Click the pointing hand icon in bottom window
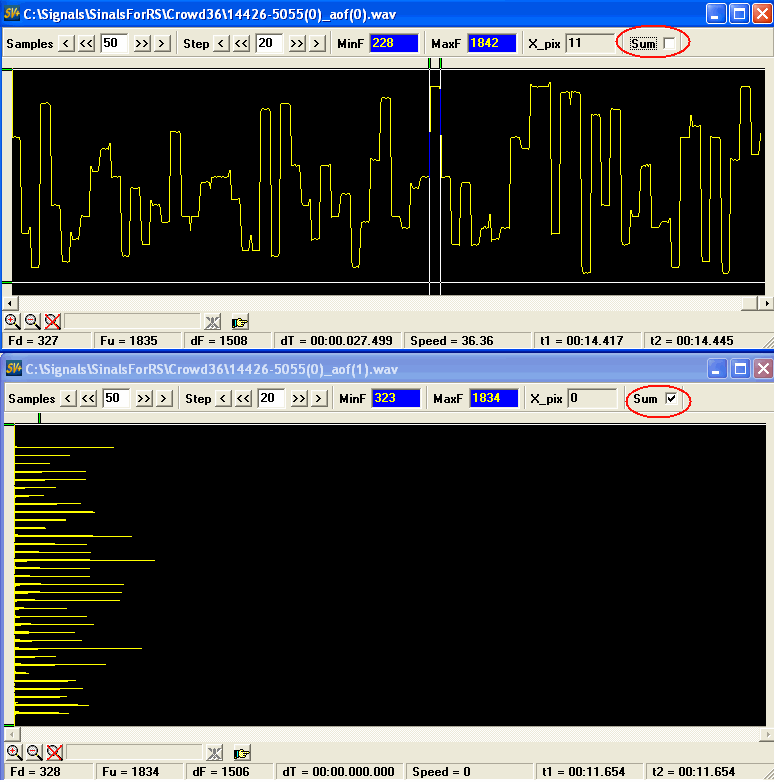This screenshot has width=775, height=782. (240, 753)
